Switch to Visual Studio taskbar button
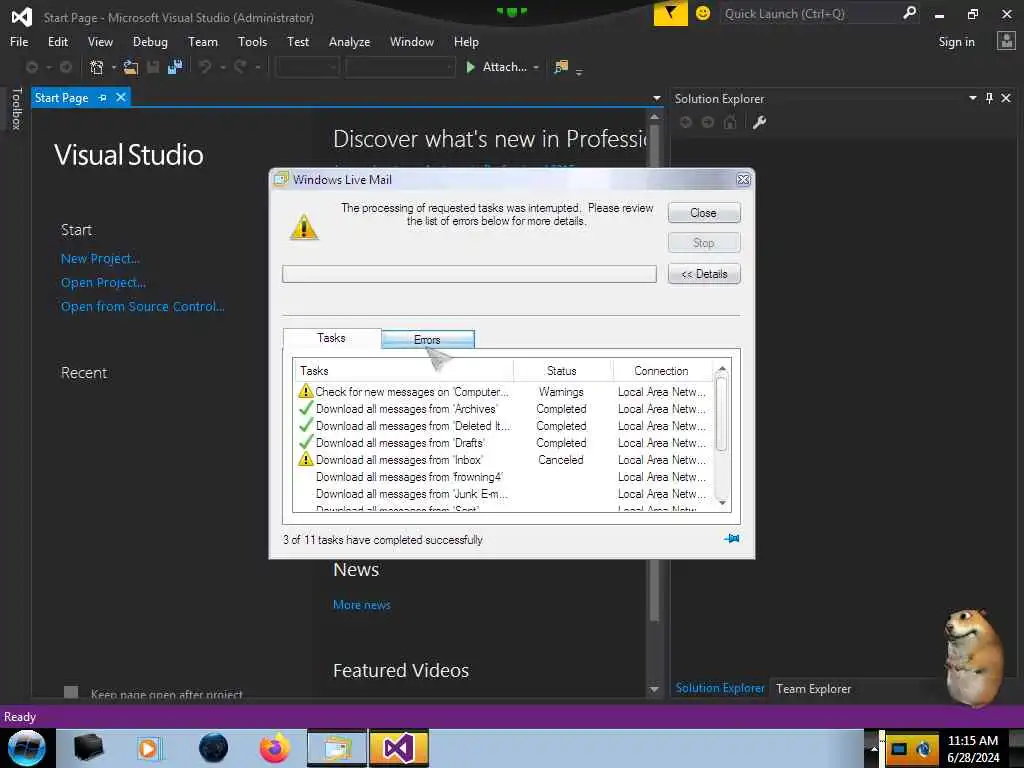1024x768 pixels. 399,748
